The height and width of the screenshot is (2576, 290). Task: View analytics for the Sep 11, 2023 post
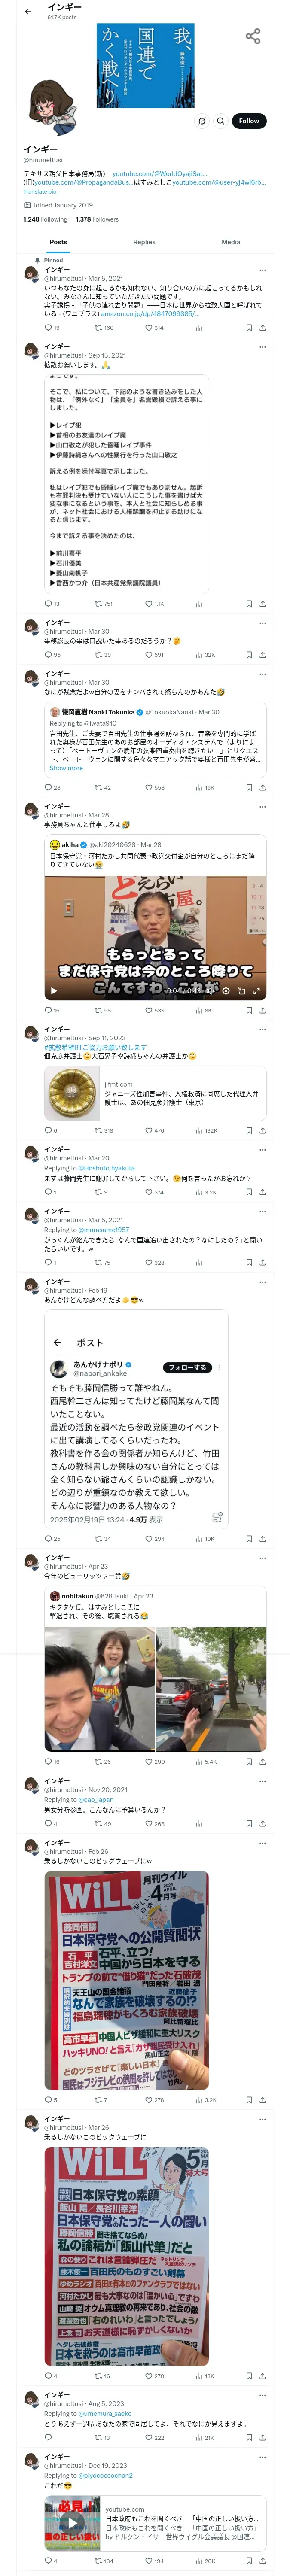[199, 1130]
